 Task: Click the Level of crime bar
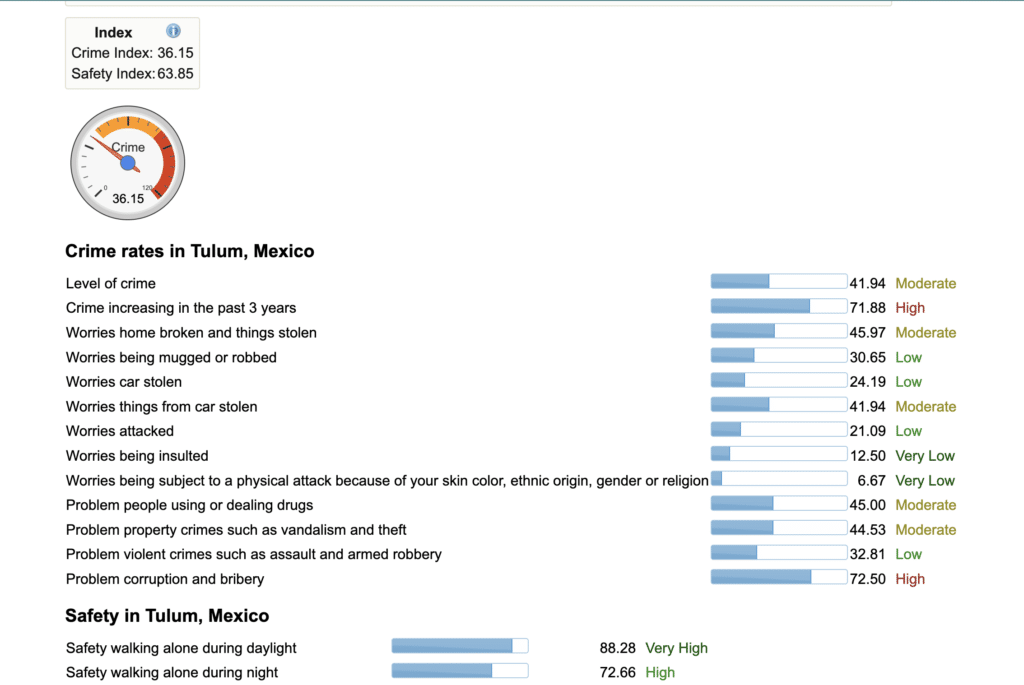[x=779, y=281]
